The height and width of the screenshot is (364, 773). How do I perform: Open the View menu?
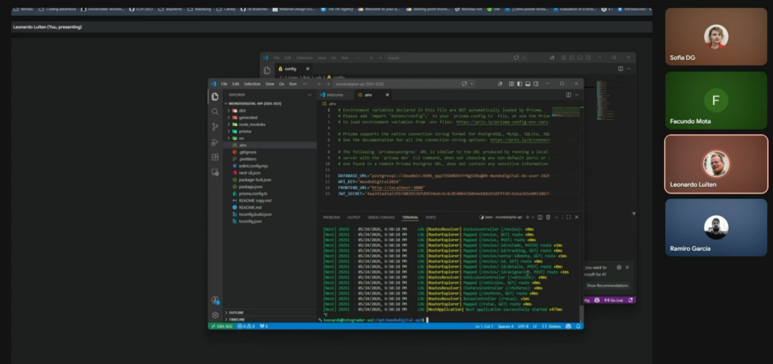coord(270,84)
